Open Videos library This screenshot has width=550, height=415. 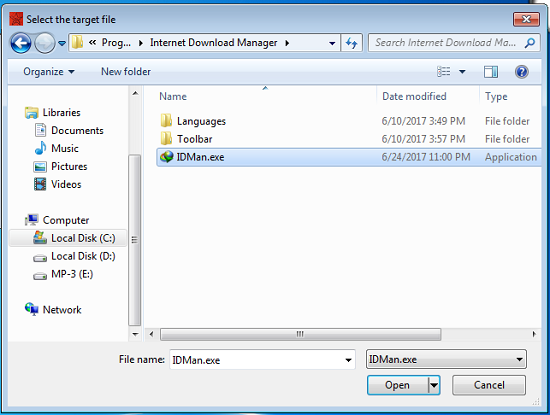[x=66, y=184]
